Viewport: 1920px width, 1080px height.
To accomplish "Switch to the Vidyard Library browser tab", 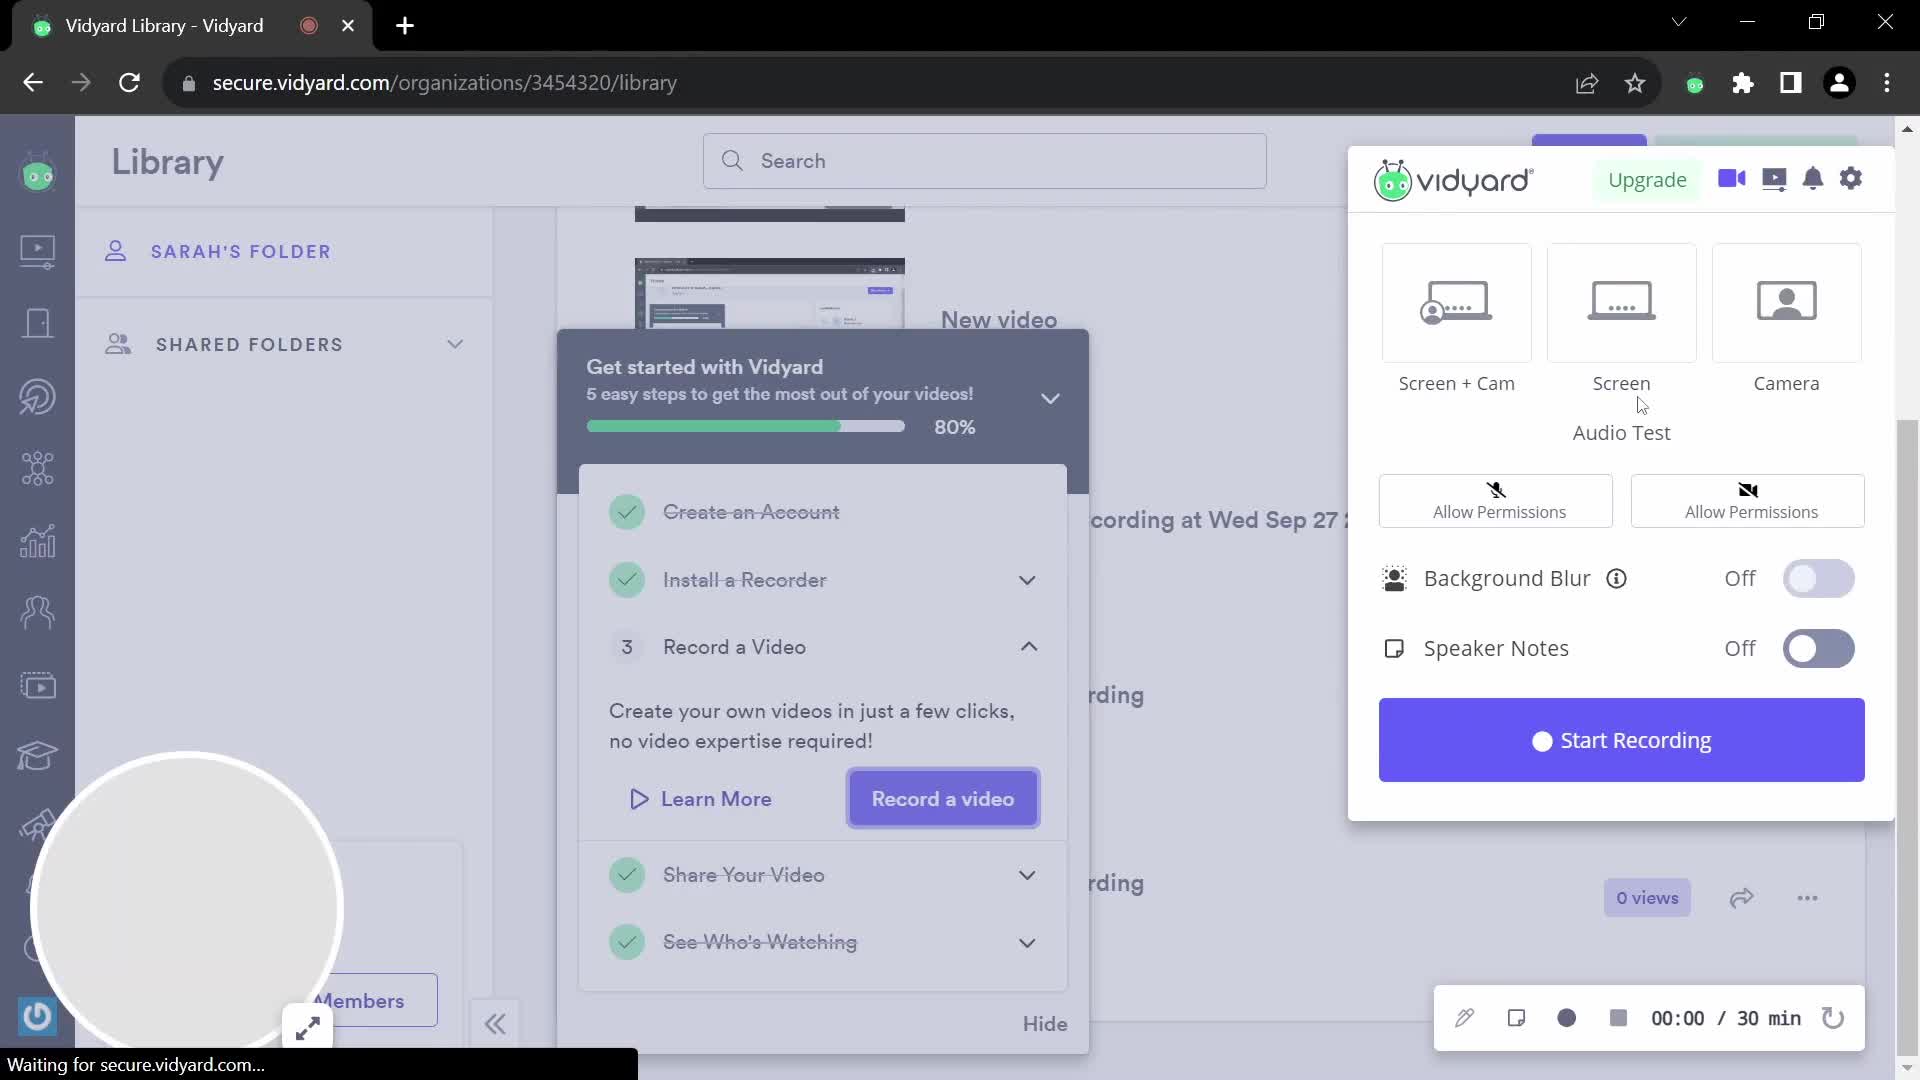I will coord(165,26).
